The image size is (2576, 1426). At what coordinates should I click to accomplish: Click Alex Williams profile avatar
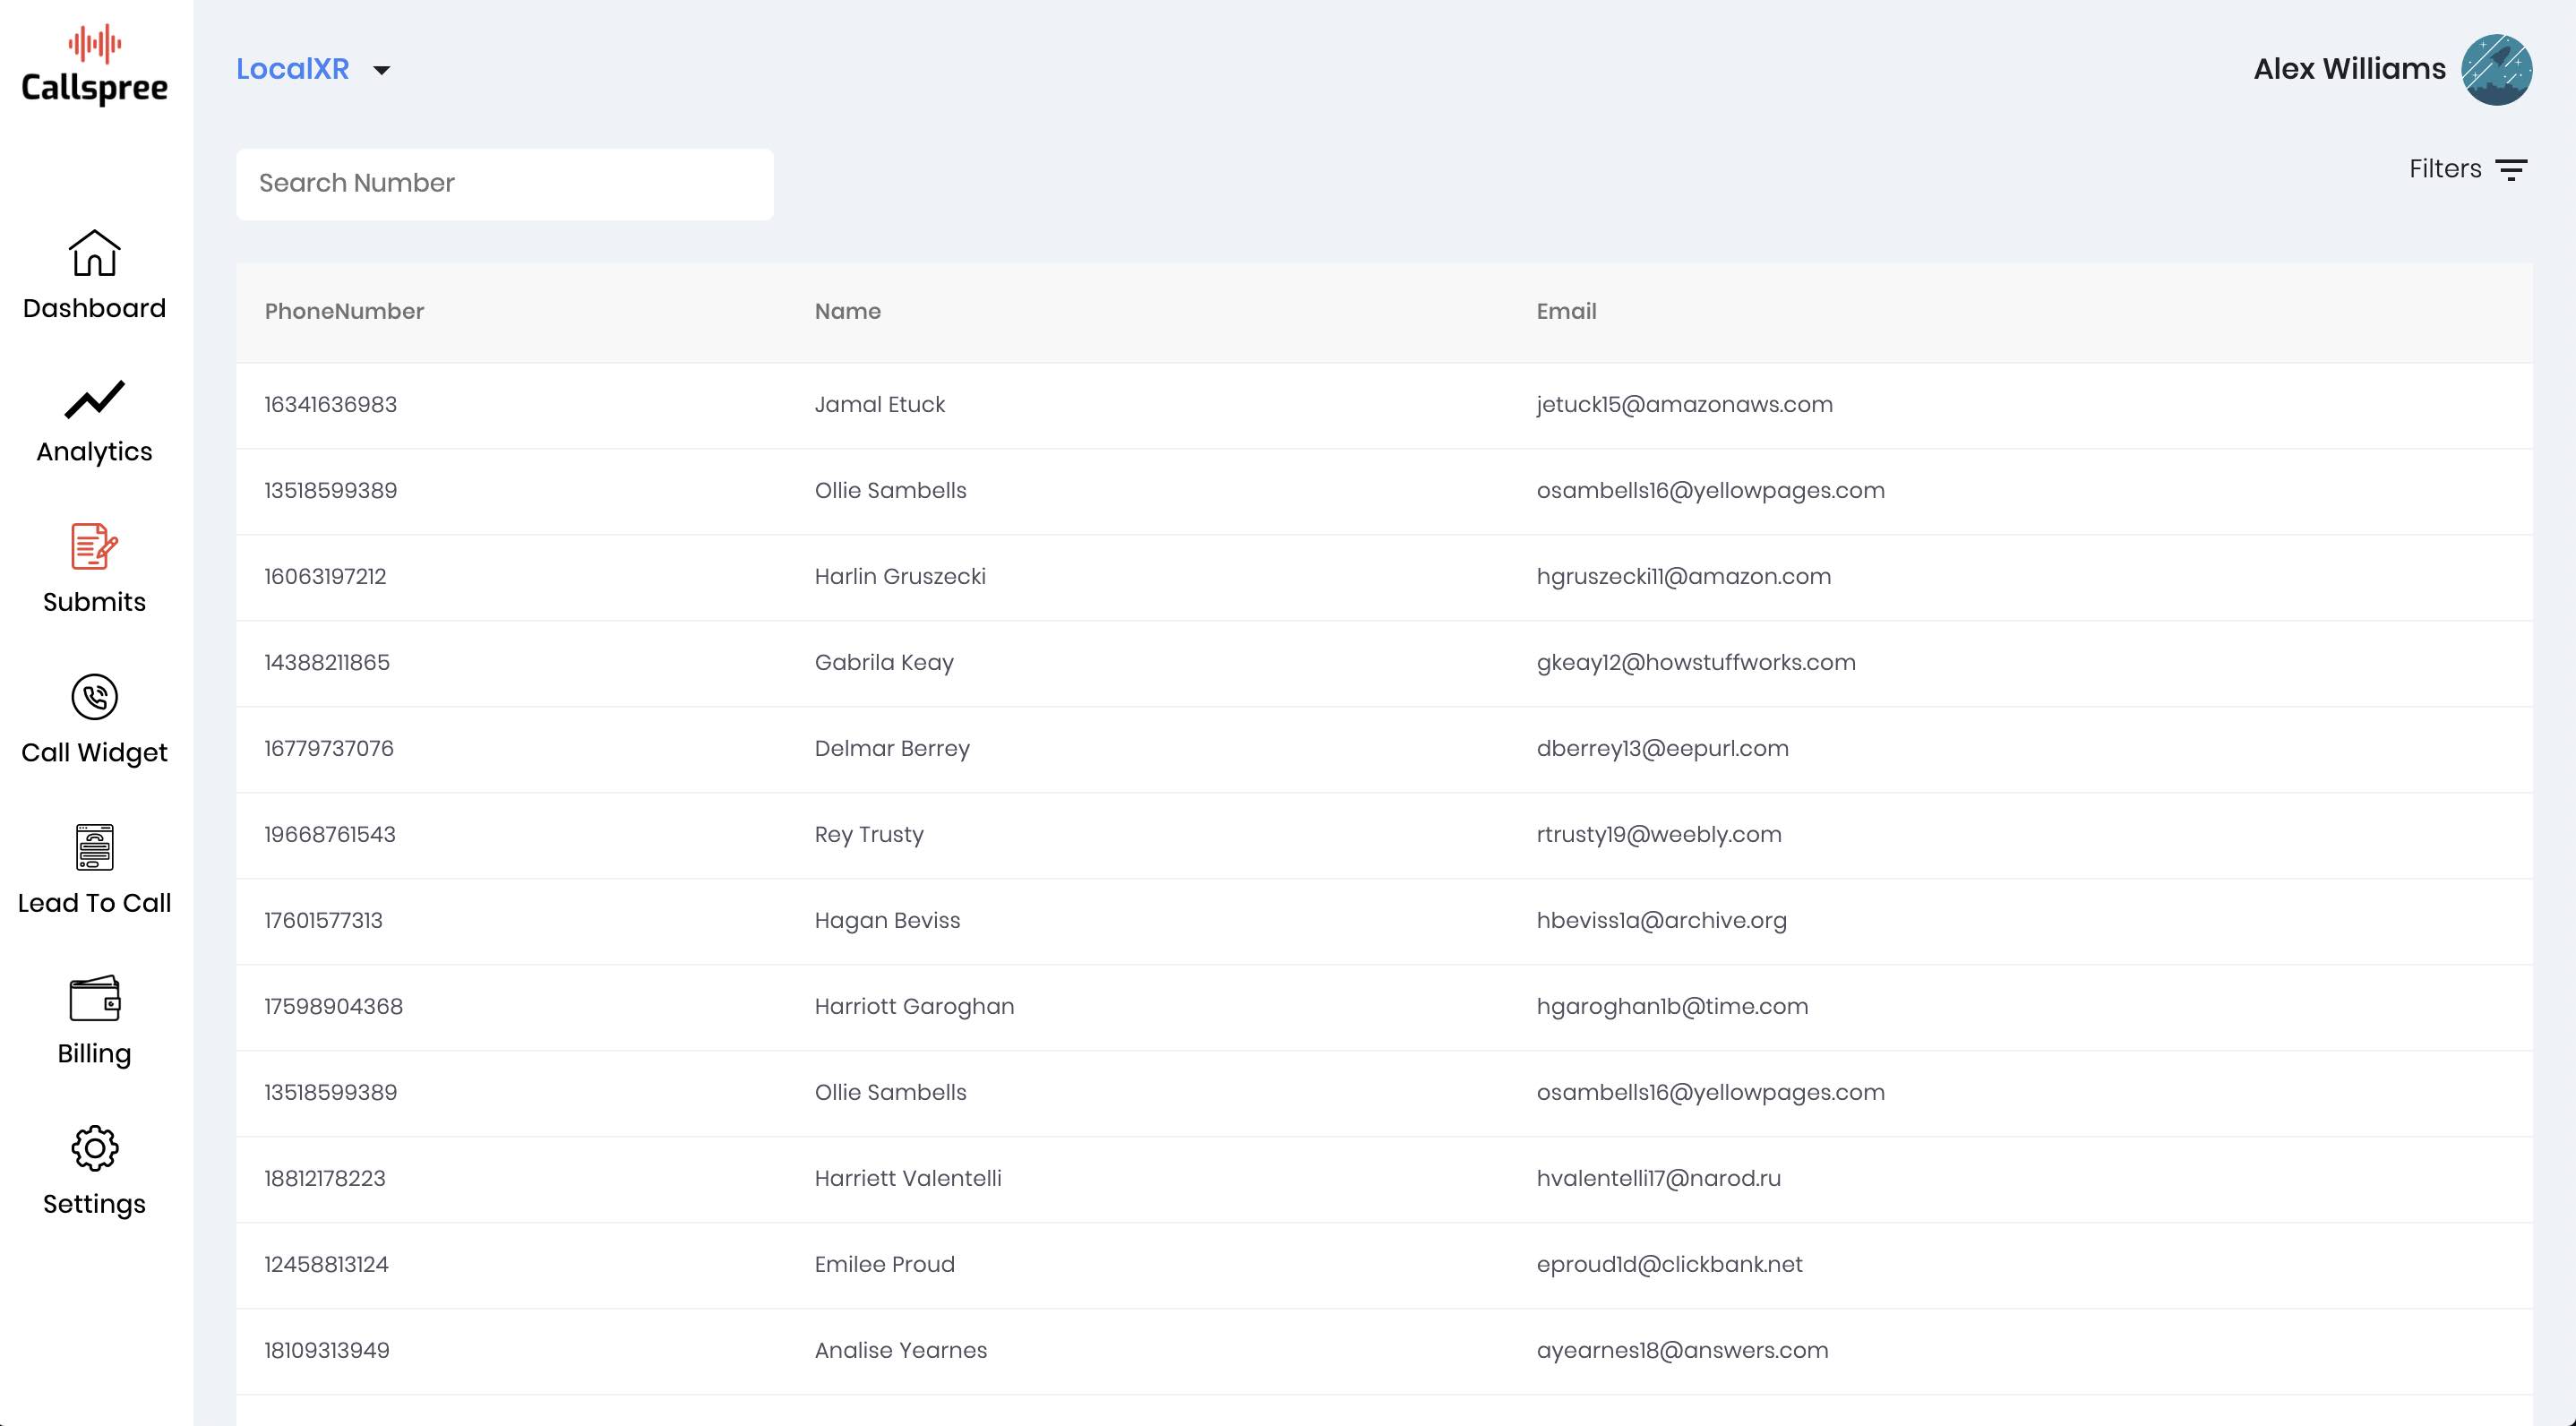tap(2496, 69)
